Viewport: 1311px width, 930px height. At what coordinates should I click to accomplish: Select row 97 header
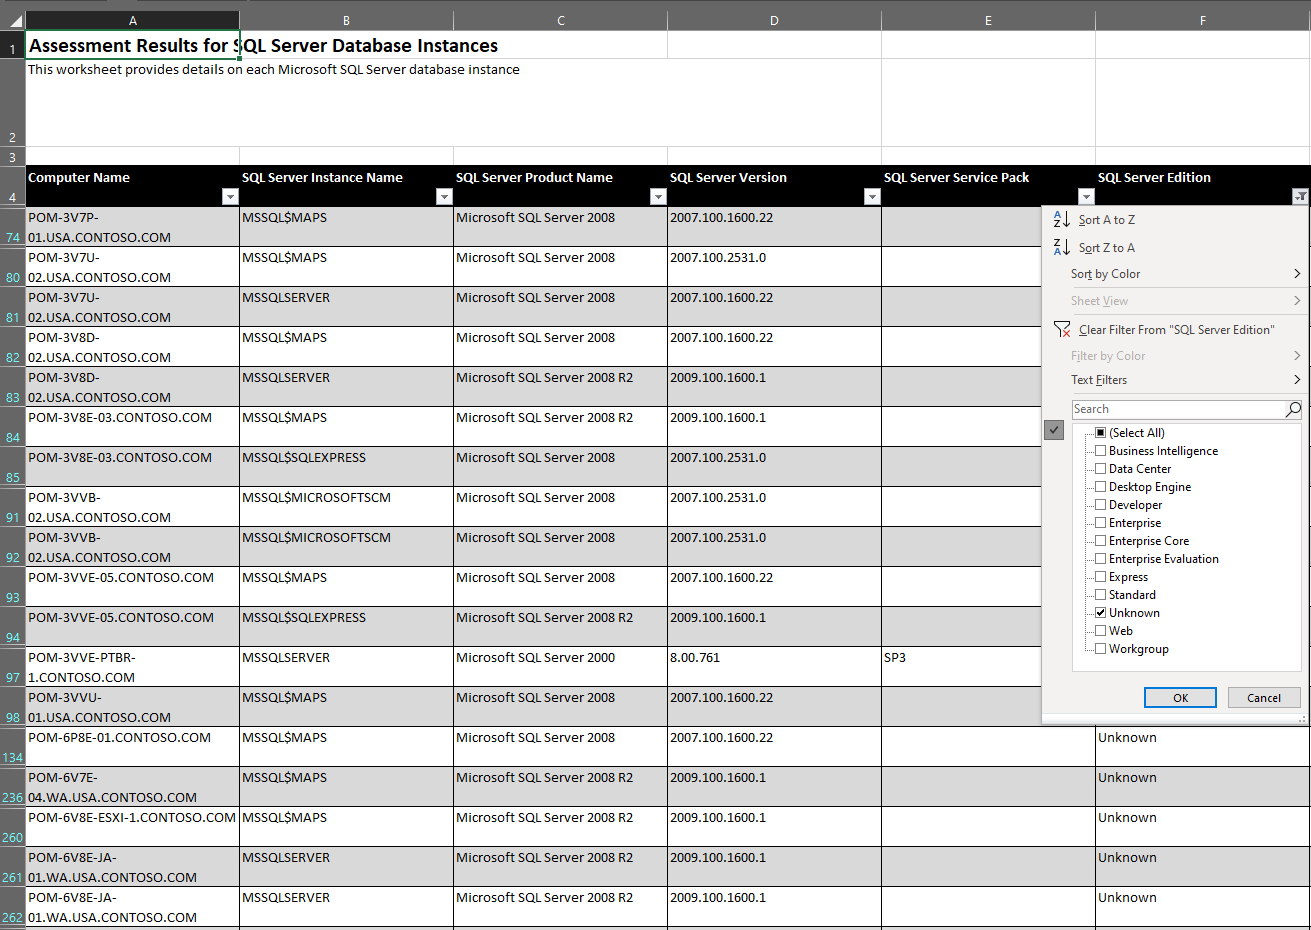pyautogui.click(x=13, y=667)
